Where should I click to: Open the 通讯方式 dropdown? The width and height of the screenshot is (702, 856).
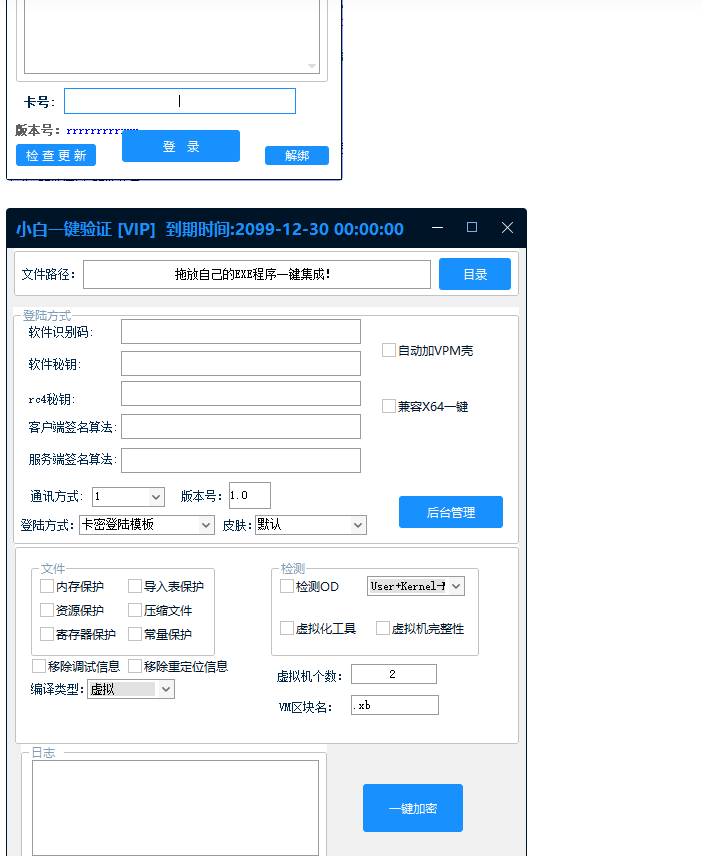[128, 496]
